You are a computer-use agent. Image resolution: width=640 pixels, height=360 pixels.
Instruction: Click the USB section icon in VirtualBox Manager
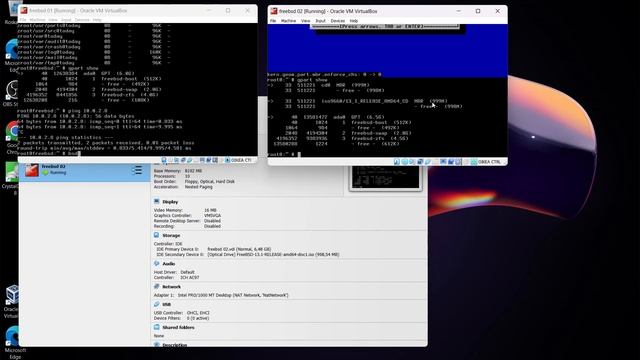[x=157, y=304]
